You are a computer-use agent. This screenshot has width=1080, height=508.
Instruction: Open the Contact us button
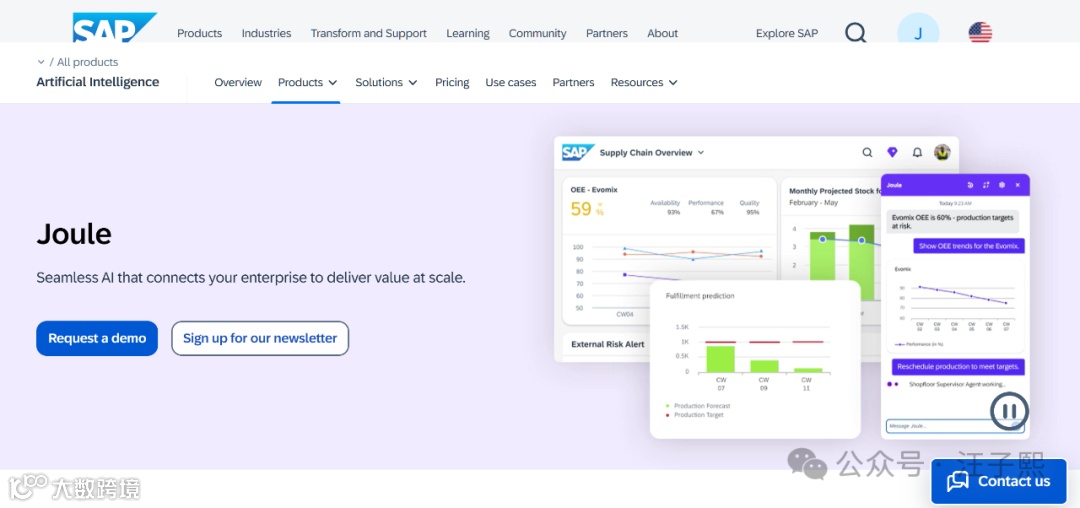click(999, 482)
